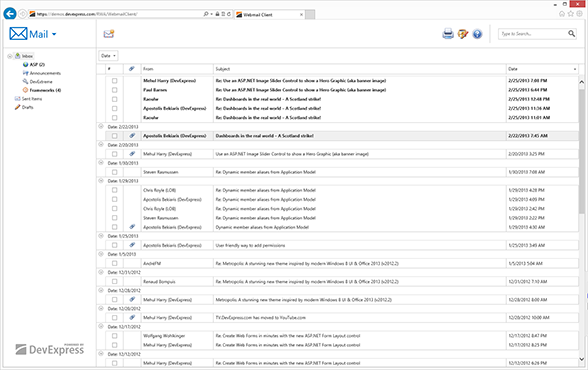588x370 pixels.
Task: Check the Chris Royle 4:28 PM message
Action: click(x=114, y=190)
